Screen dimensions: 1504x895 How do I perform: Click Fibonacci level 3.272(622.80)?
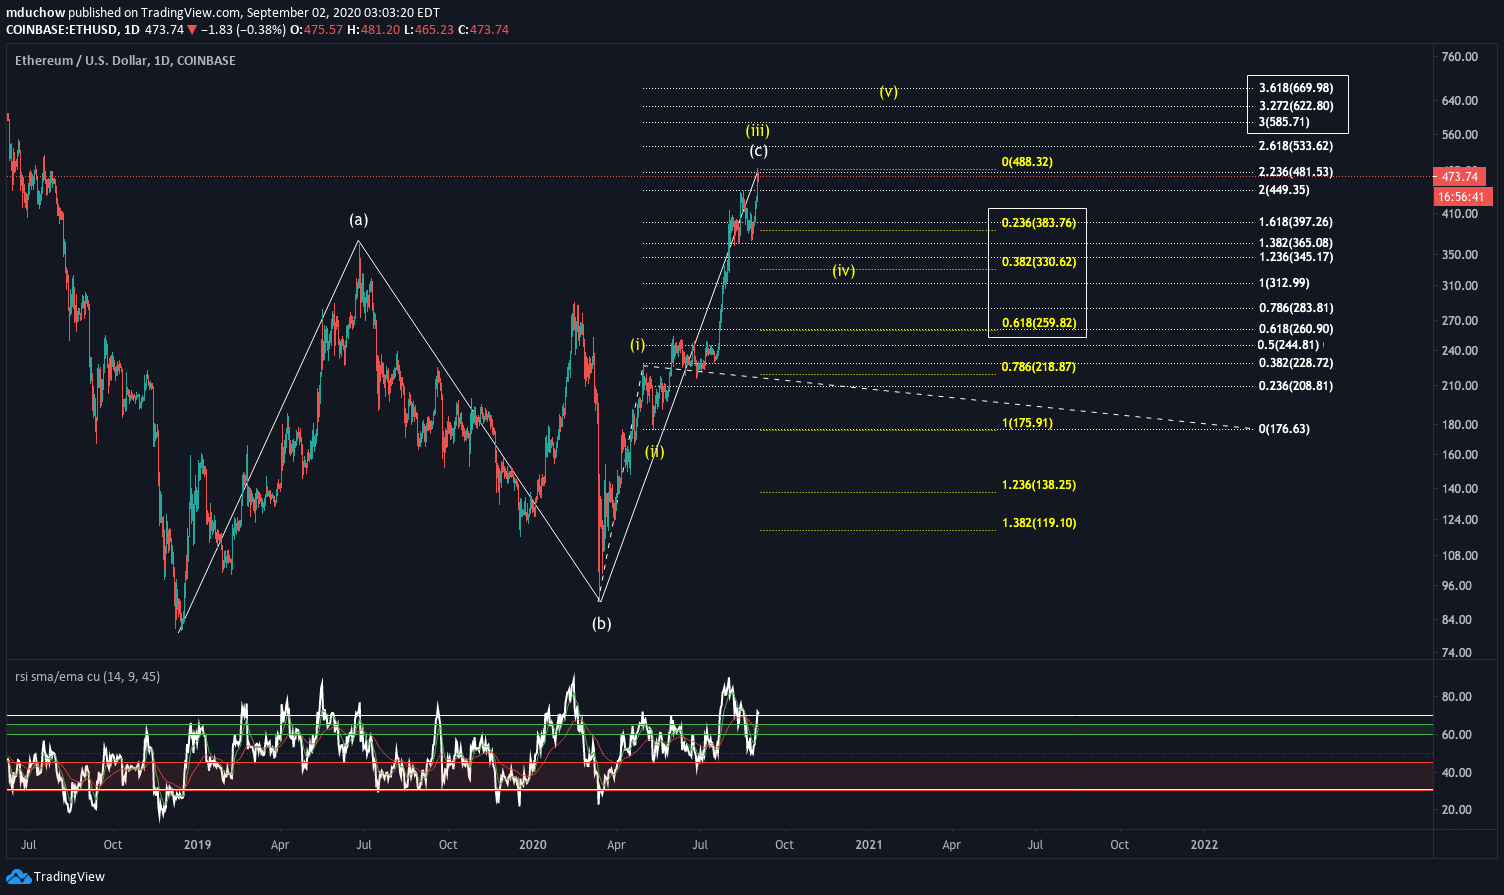click(x=1296, y=106)
